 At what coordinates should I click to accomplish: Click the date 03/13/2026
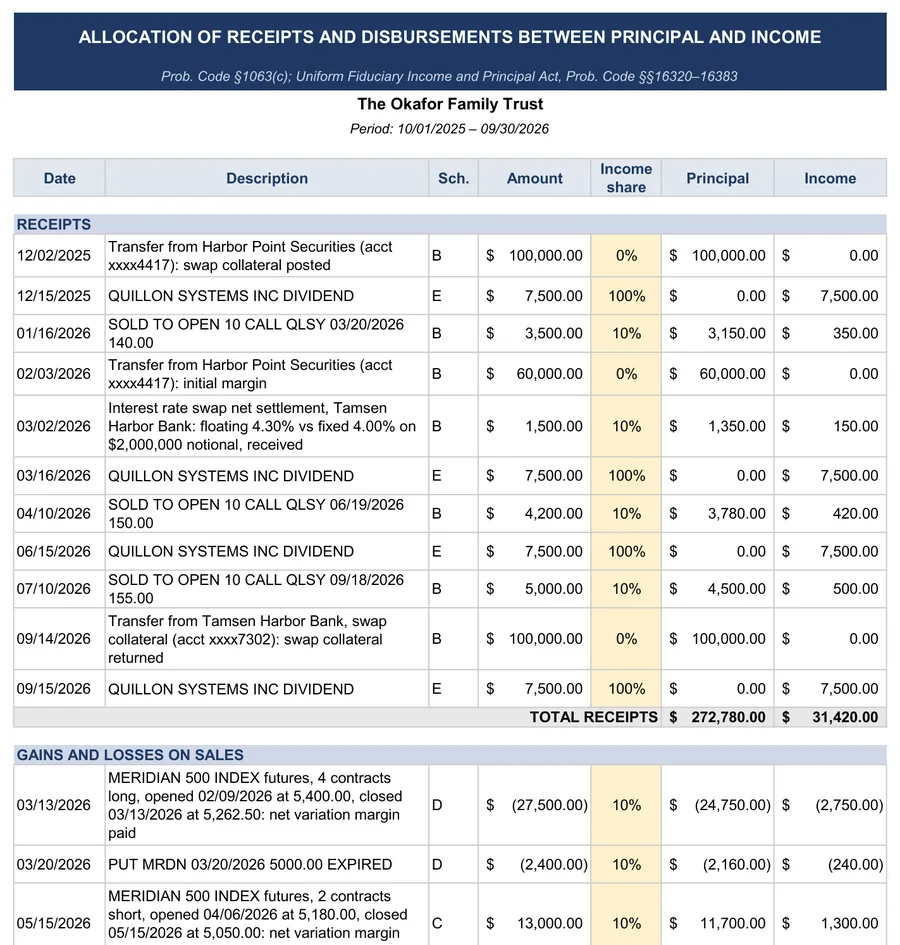tap(54, 805)
